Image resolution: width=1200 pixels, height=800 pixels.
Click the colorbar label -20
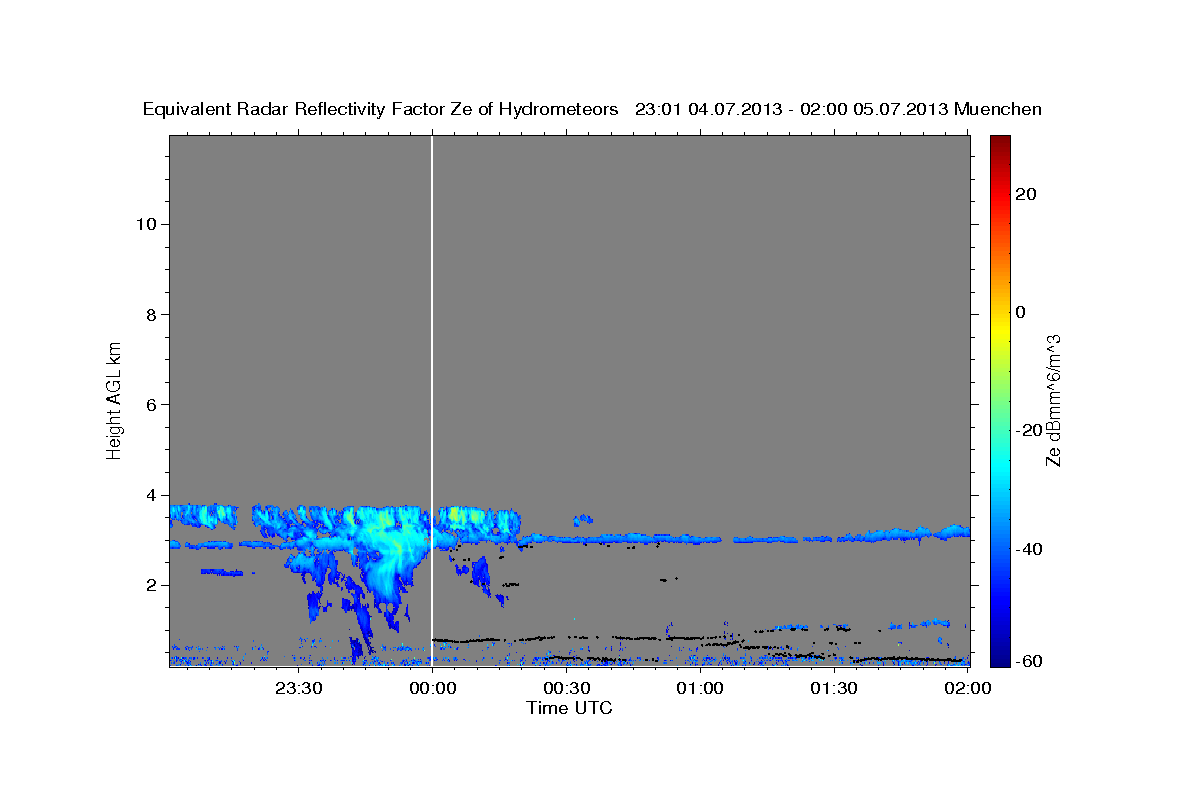(x=1028, y=430)
